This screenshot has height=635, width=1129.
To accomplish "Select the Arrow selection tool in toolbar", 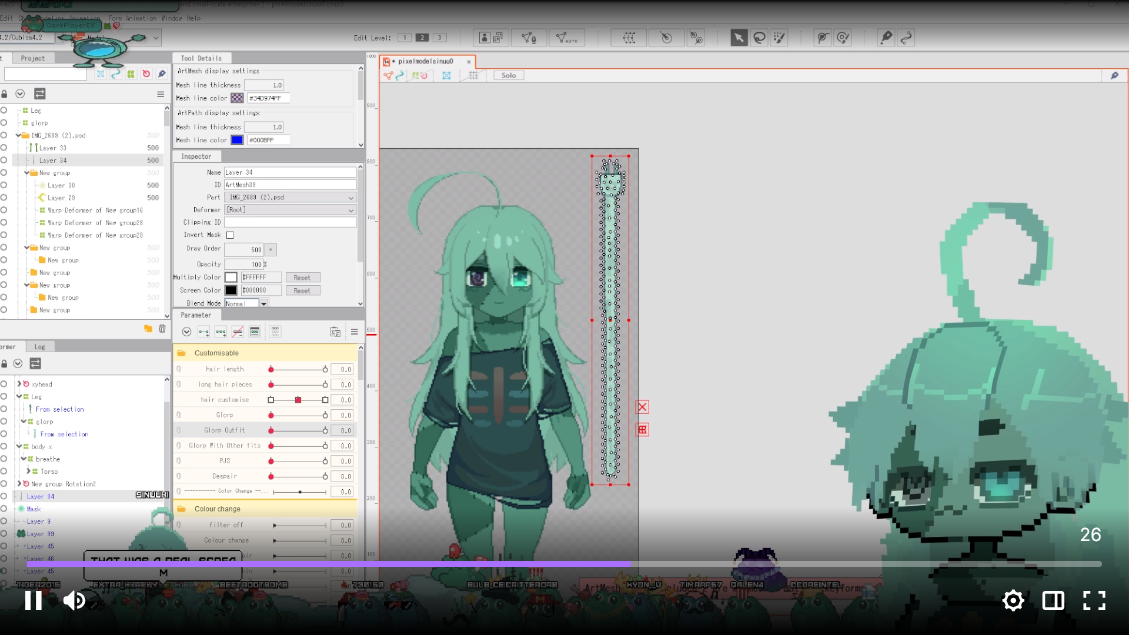I will pos(738,38).
